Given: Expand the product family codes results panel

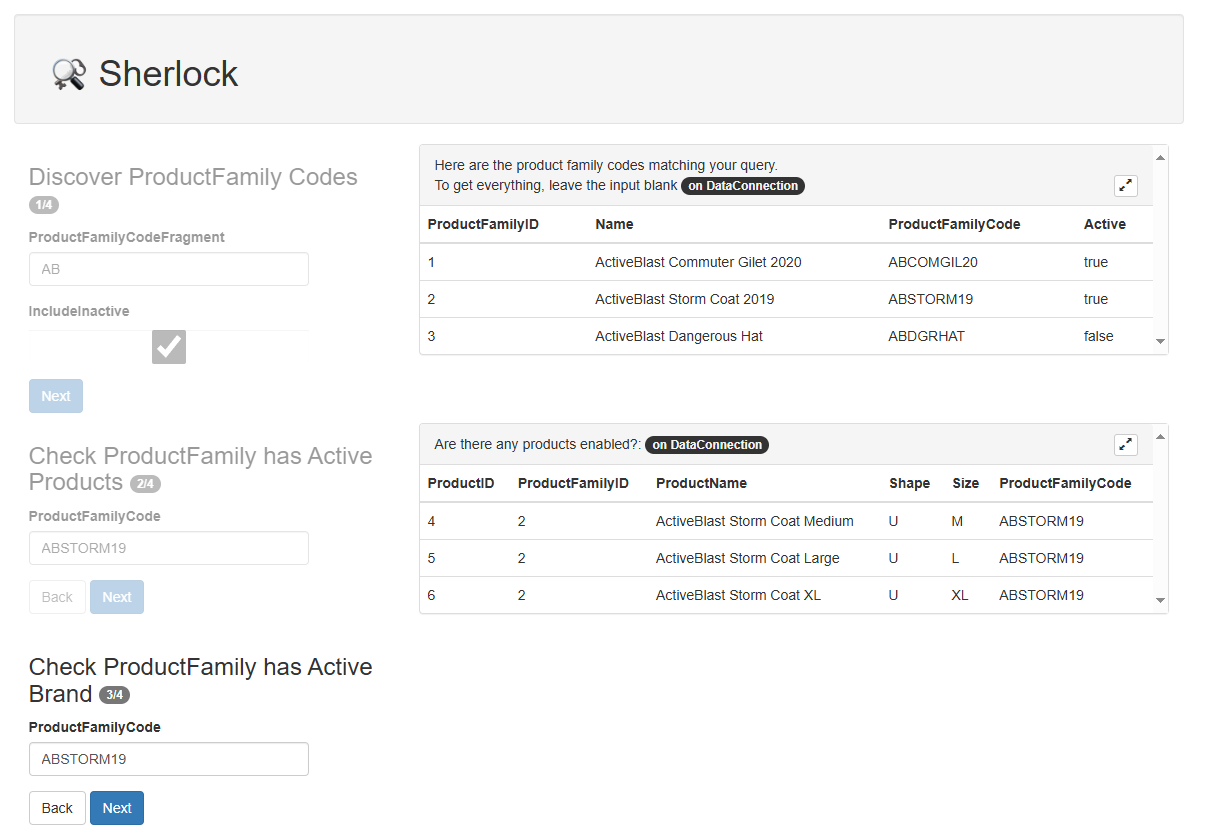Looking at the screenshot, I should click(1125, 185).
